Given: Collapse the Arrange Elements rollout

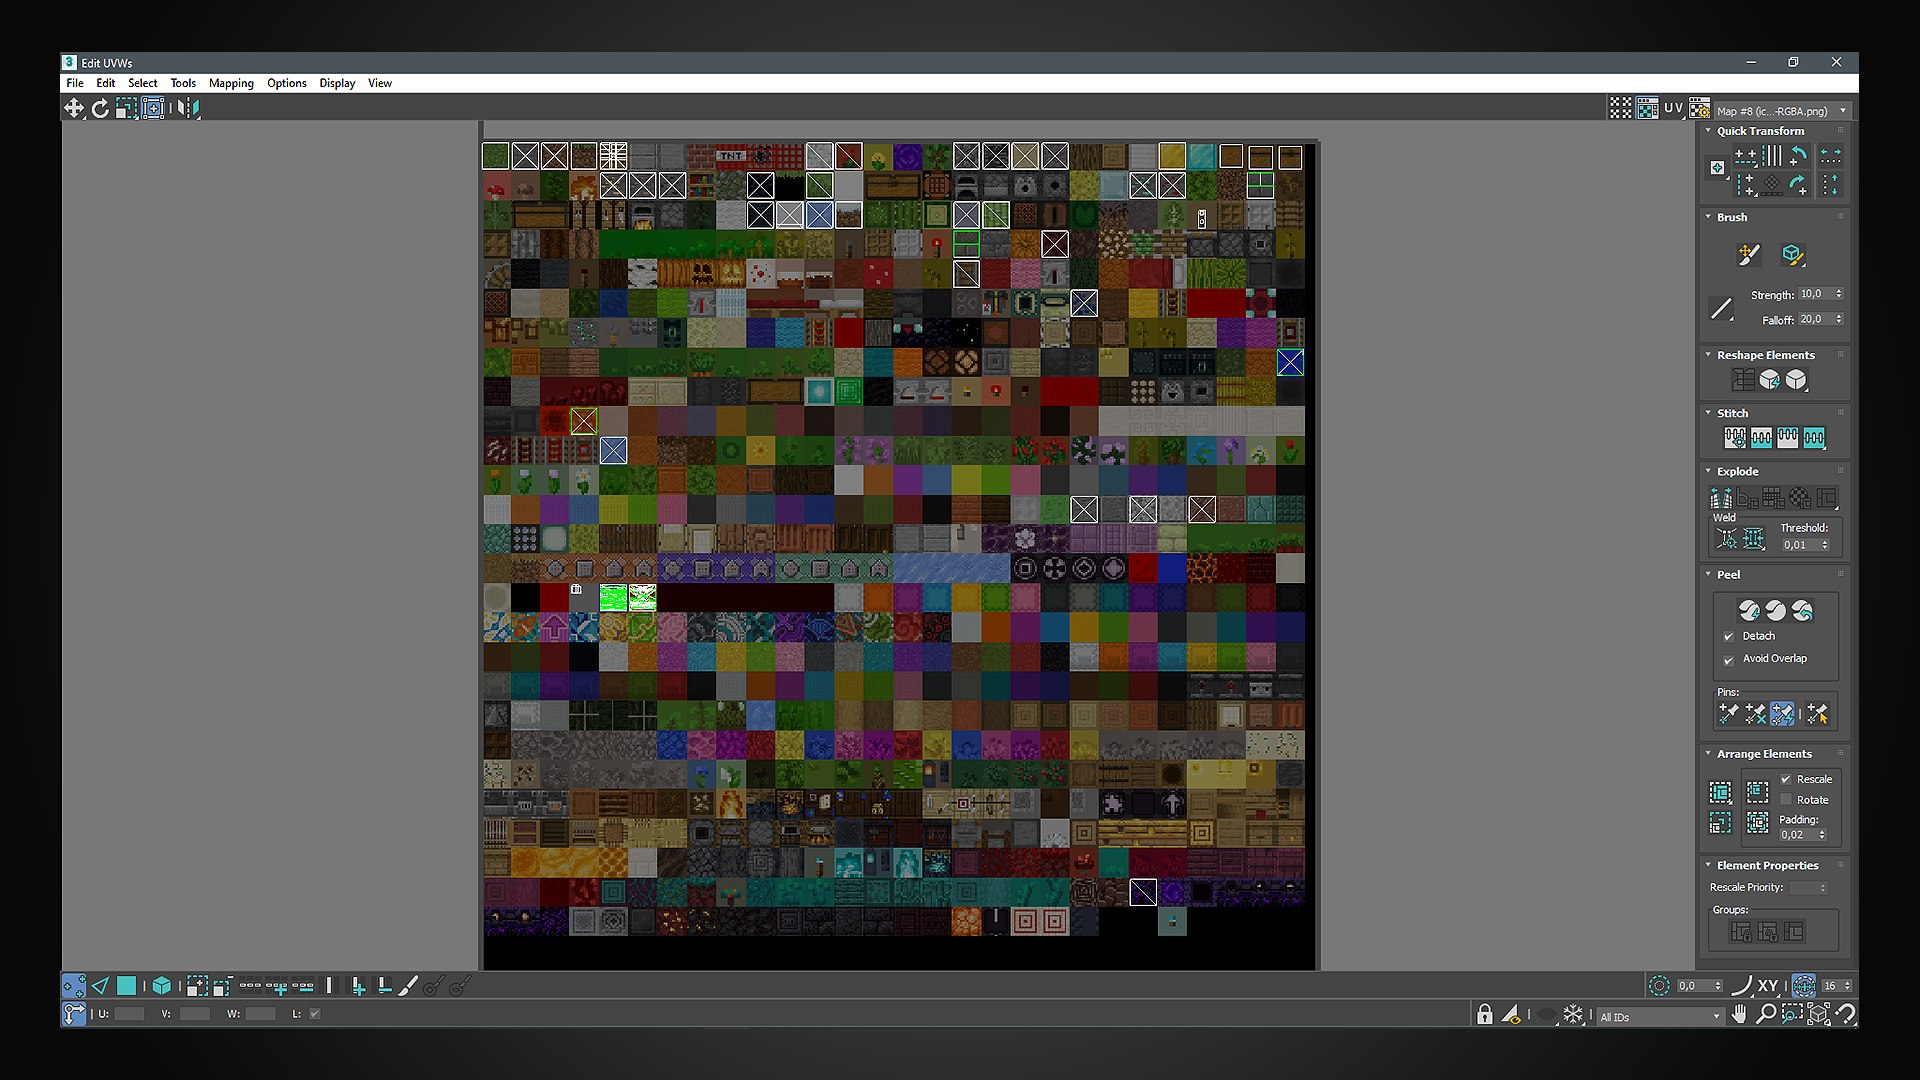Looking at the screenshot, I should point(1708,754).
